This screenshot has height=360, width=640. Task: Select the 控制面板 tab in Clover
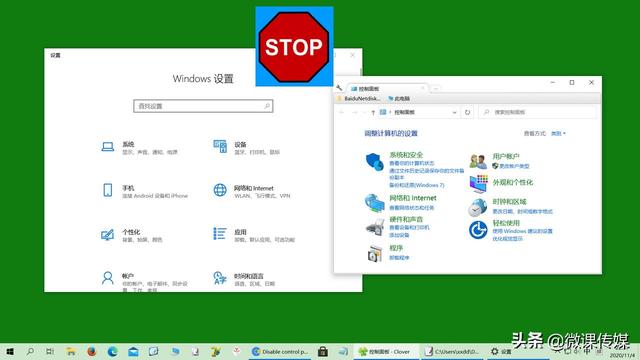(x=387, y=89)
